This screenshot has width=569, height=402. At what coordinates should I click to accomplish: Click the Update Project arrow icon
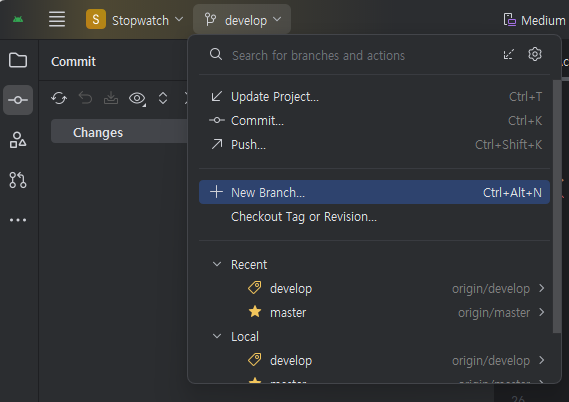[217, 96]
